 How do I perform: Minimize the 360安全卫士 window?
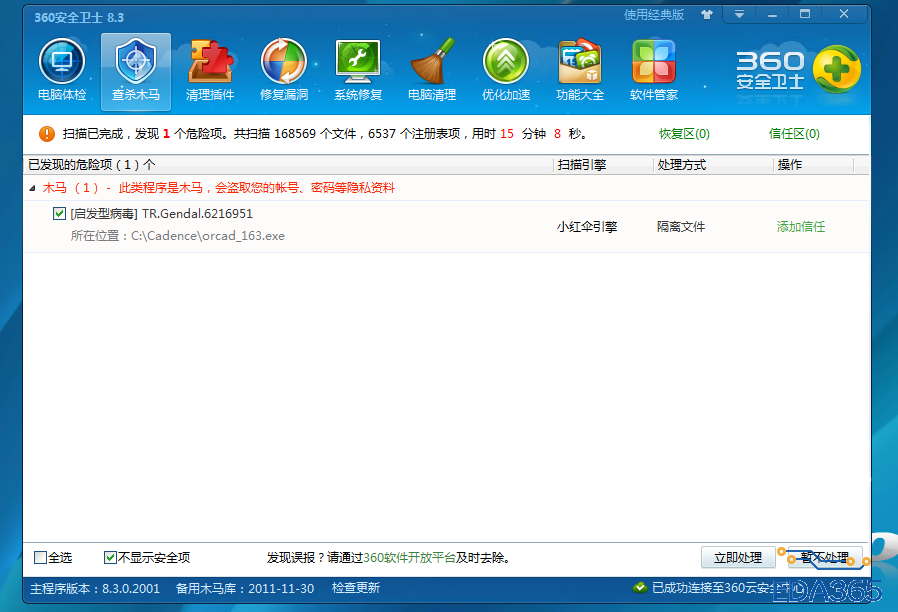772,14
